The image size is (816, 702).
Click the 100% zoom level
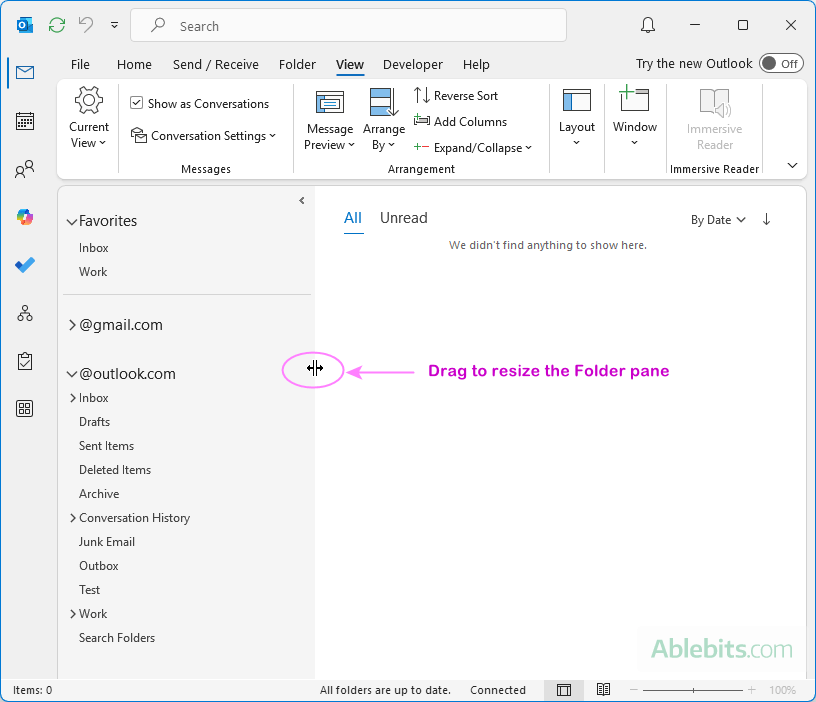(782, 690)
